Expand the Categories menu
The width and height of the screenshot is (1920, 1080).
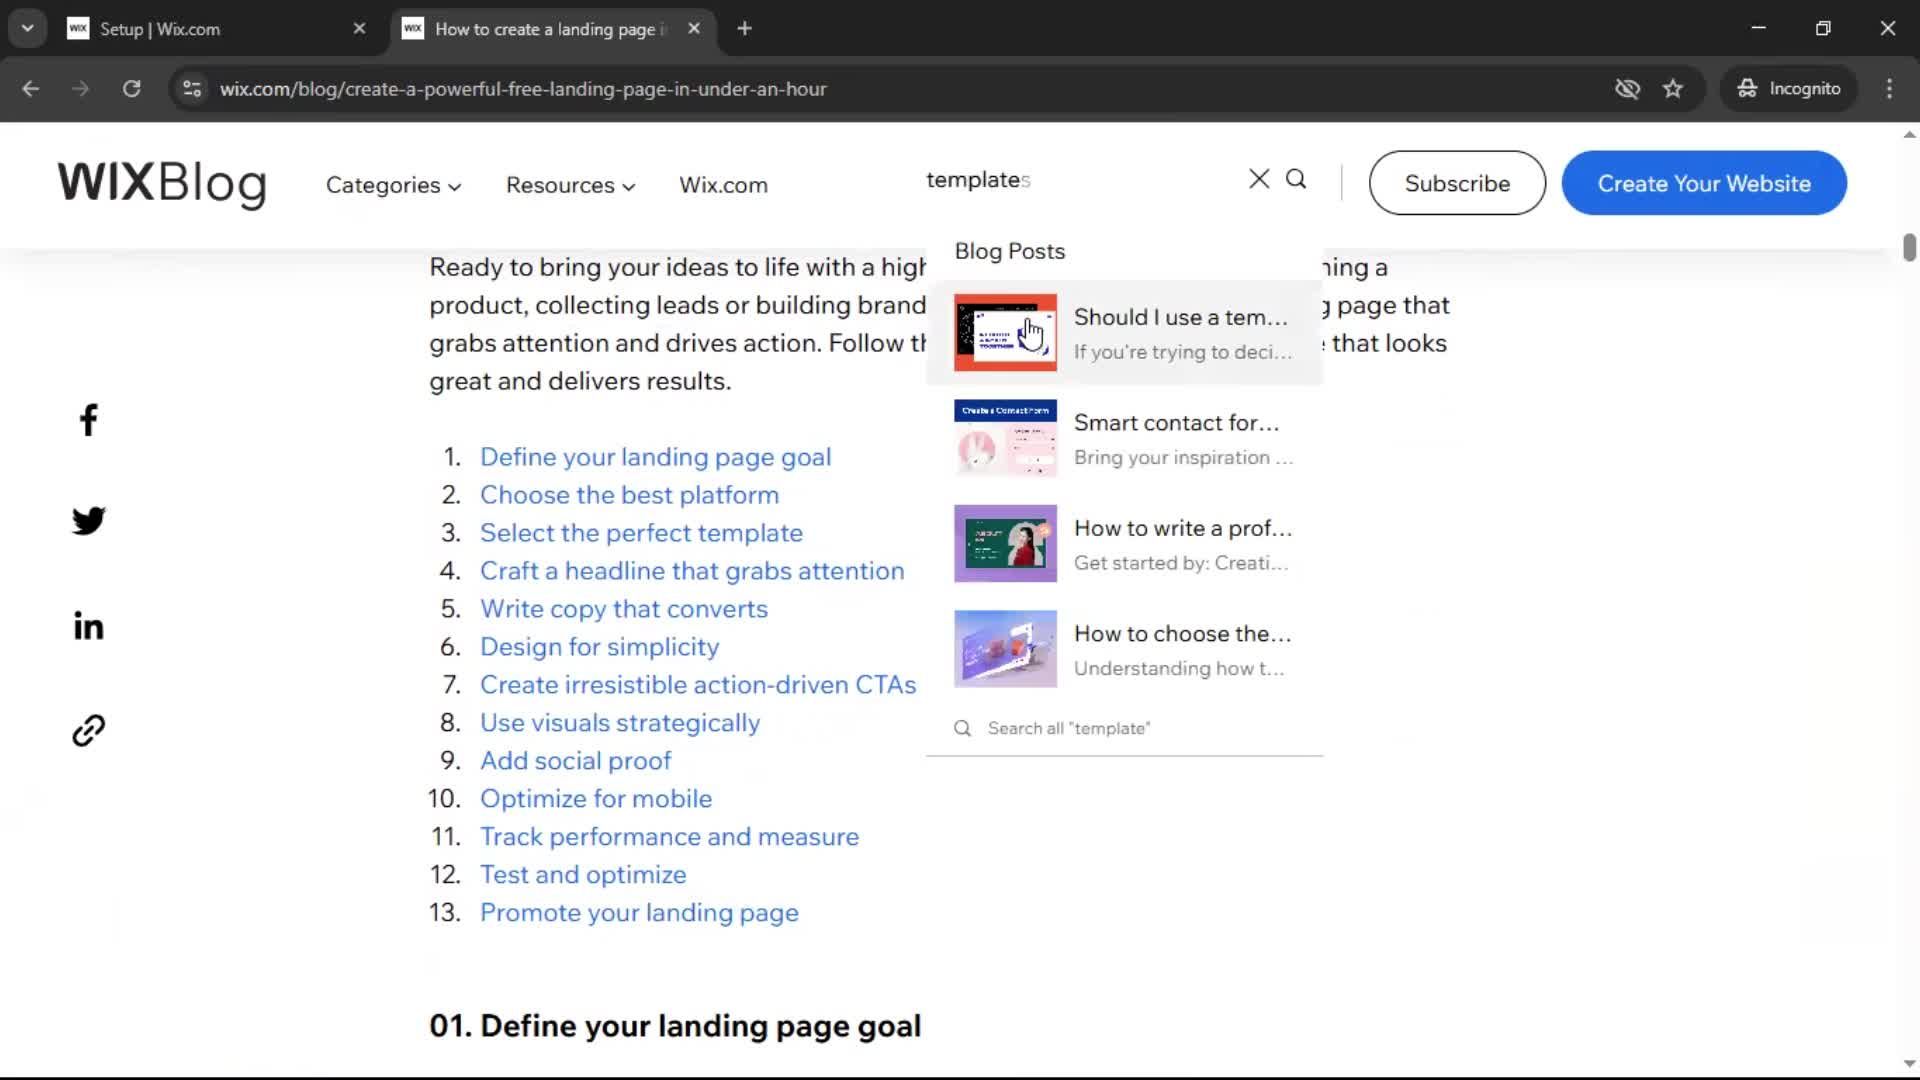tap(393, 185)
